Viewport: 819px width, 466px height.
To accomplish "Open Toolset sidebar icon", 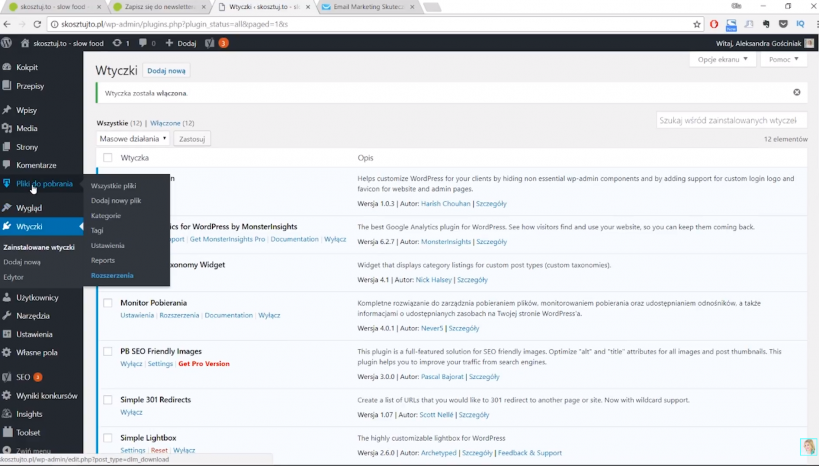I will point(7,432).
